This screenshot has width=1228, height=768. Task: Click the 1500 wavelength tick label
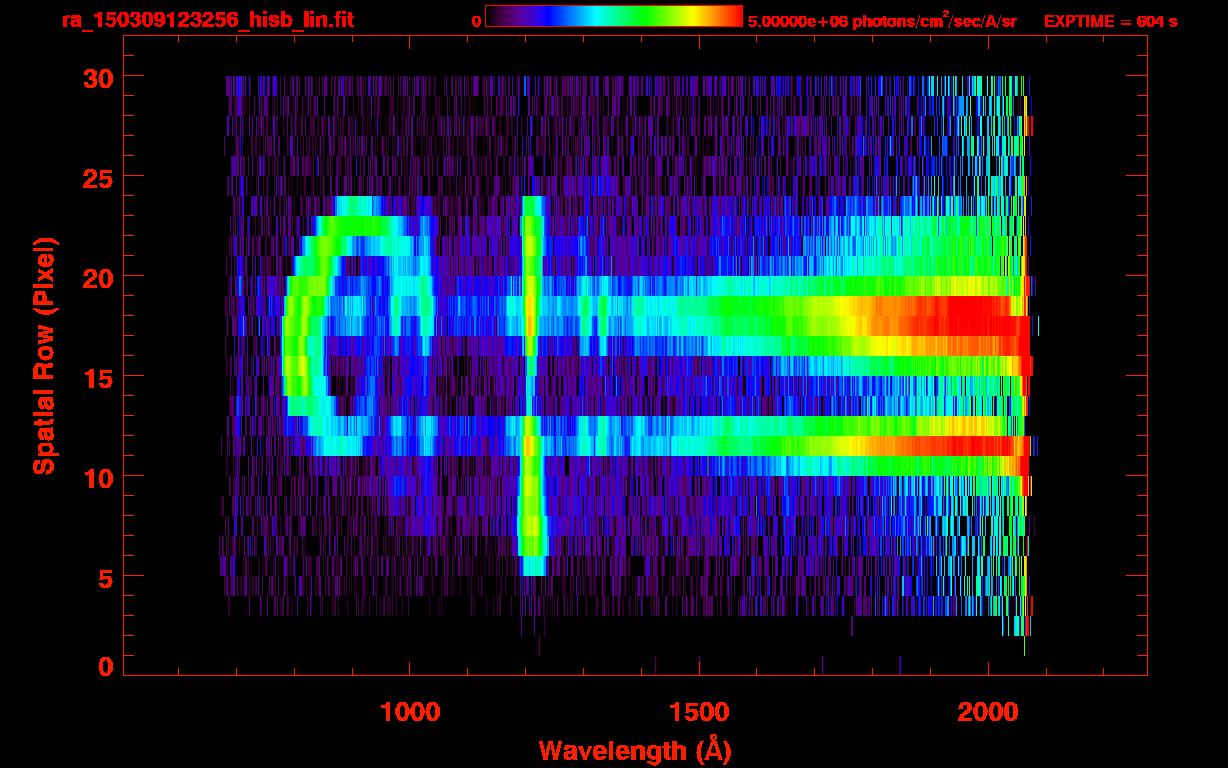699,712
